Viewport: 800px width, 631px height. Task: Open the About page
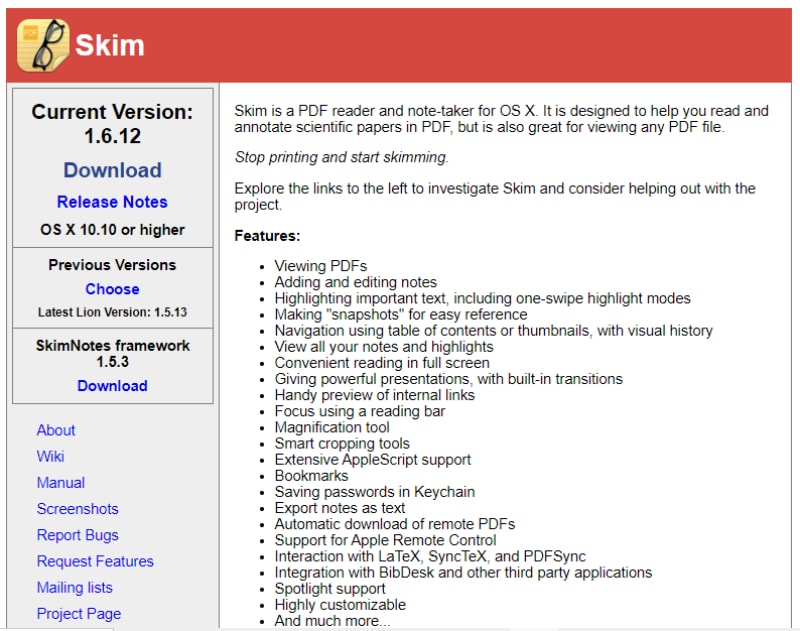pos(56,430)
